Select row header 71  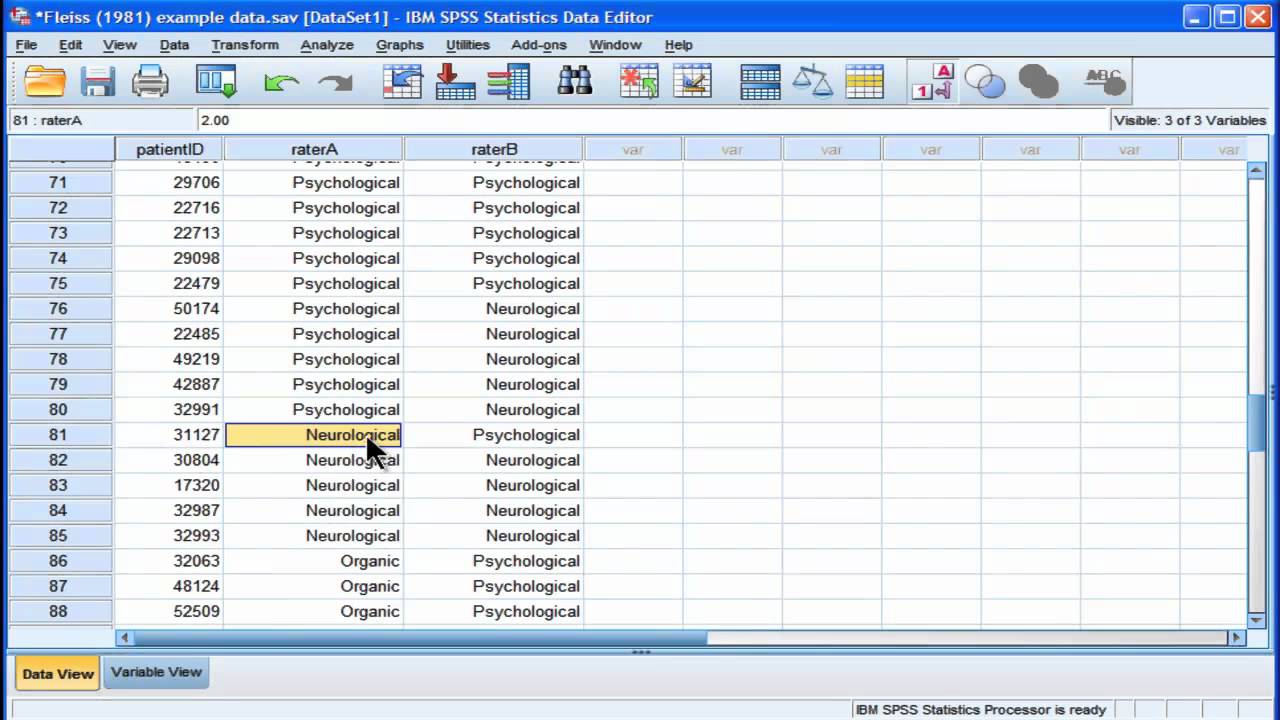58,183
